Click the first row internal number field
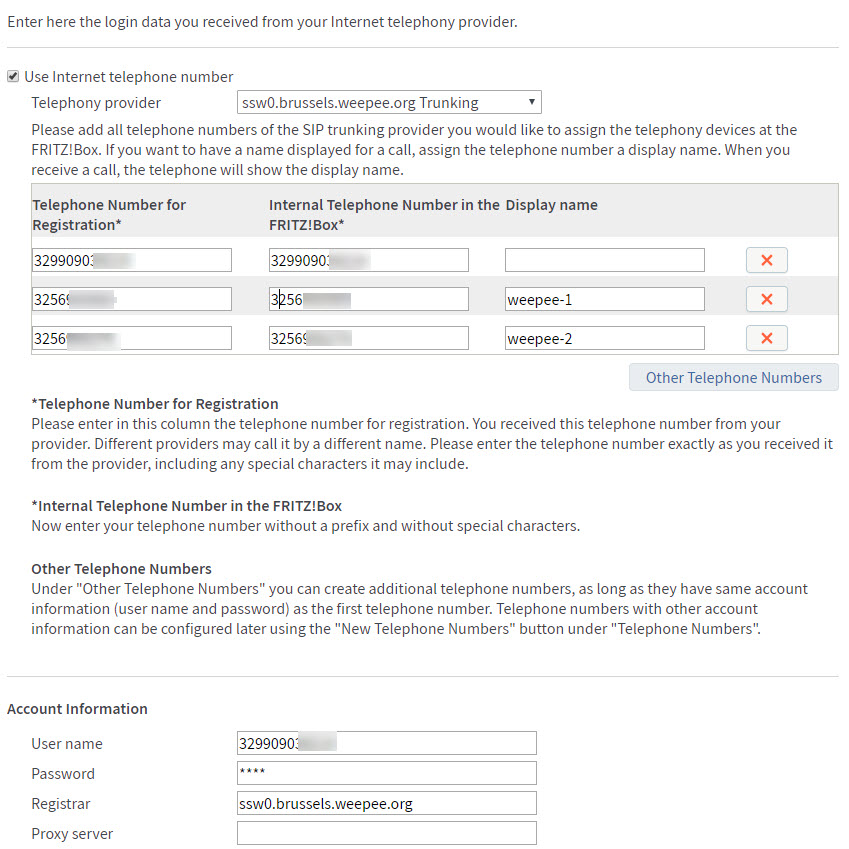The image size is (849, 849). (x=368, y=260)
